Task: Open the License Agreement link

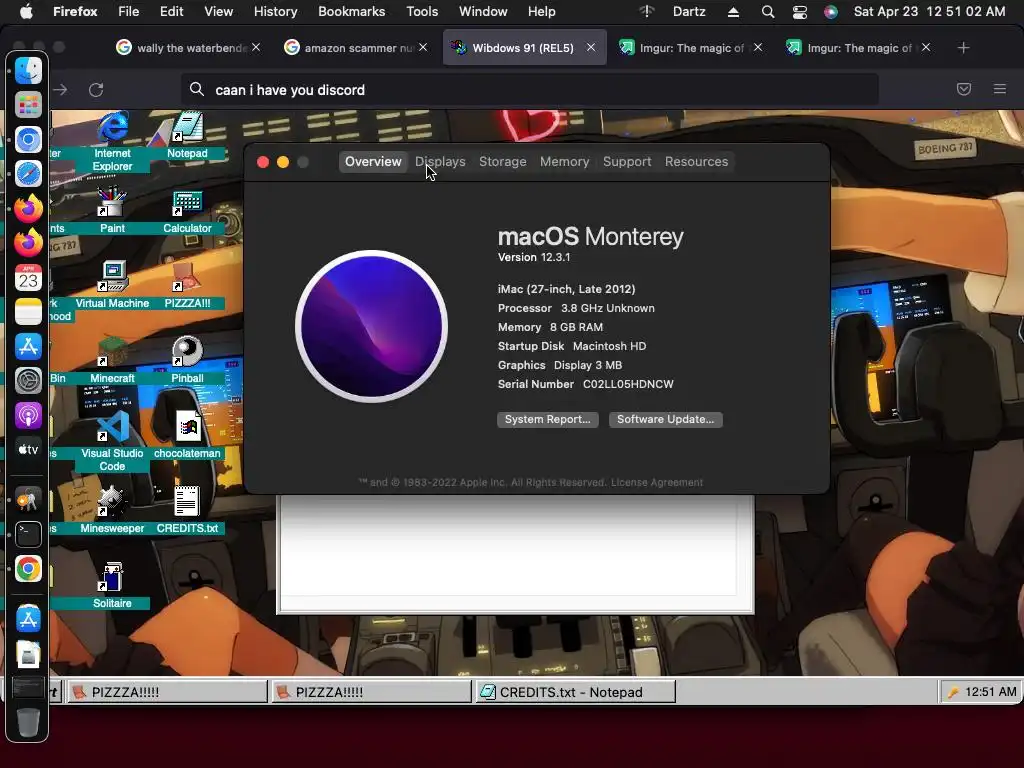Action: coord(657,483)
